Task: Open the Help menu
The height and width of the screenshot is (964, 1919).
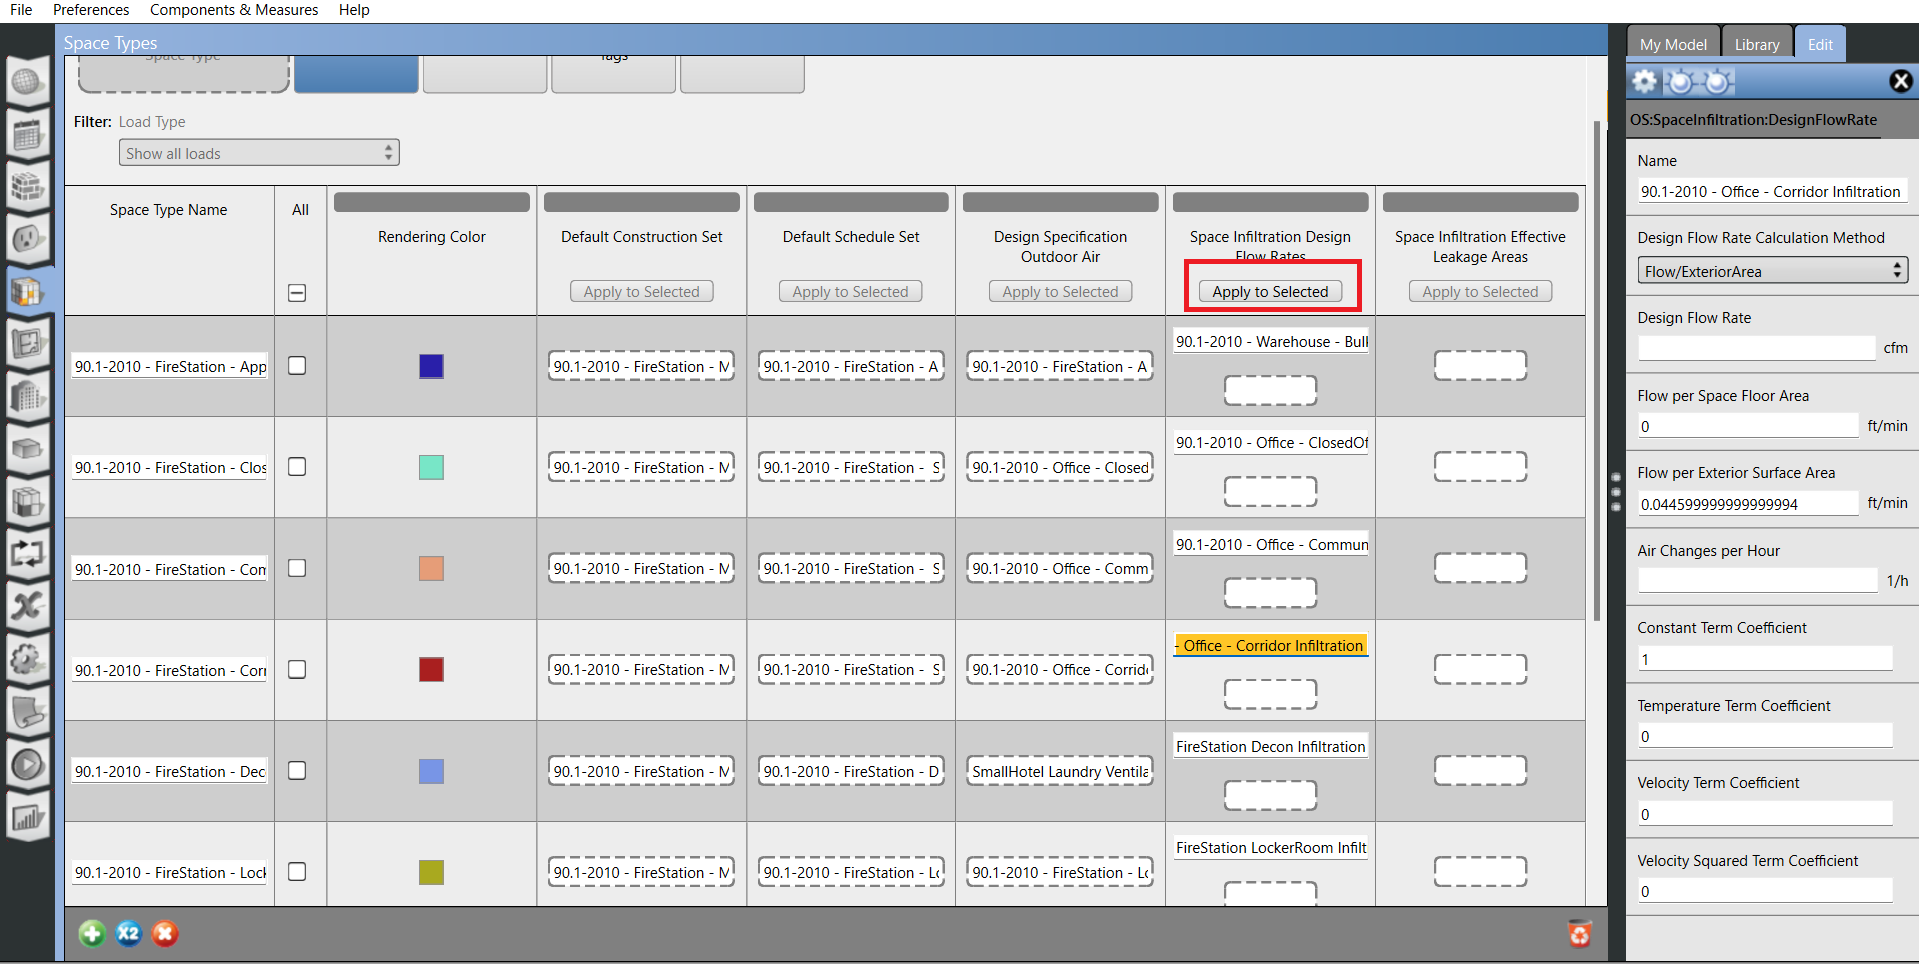Action: pos(354,10)
